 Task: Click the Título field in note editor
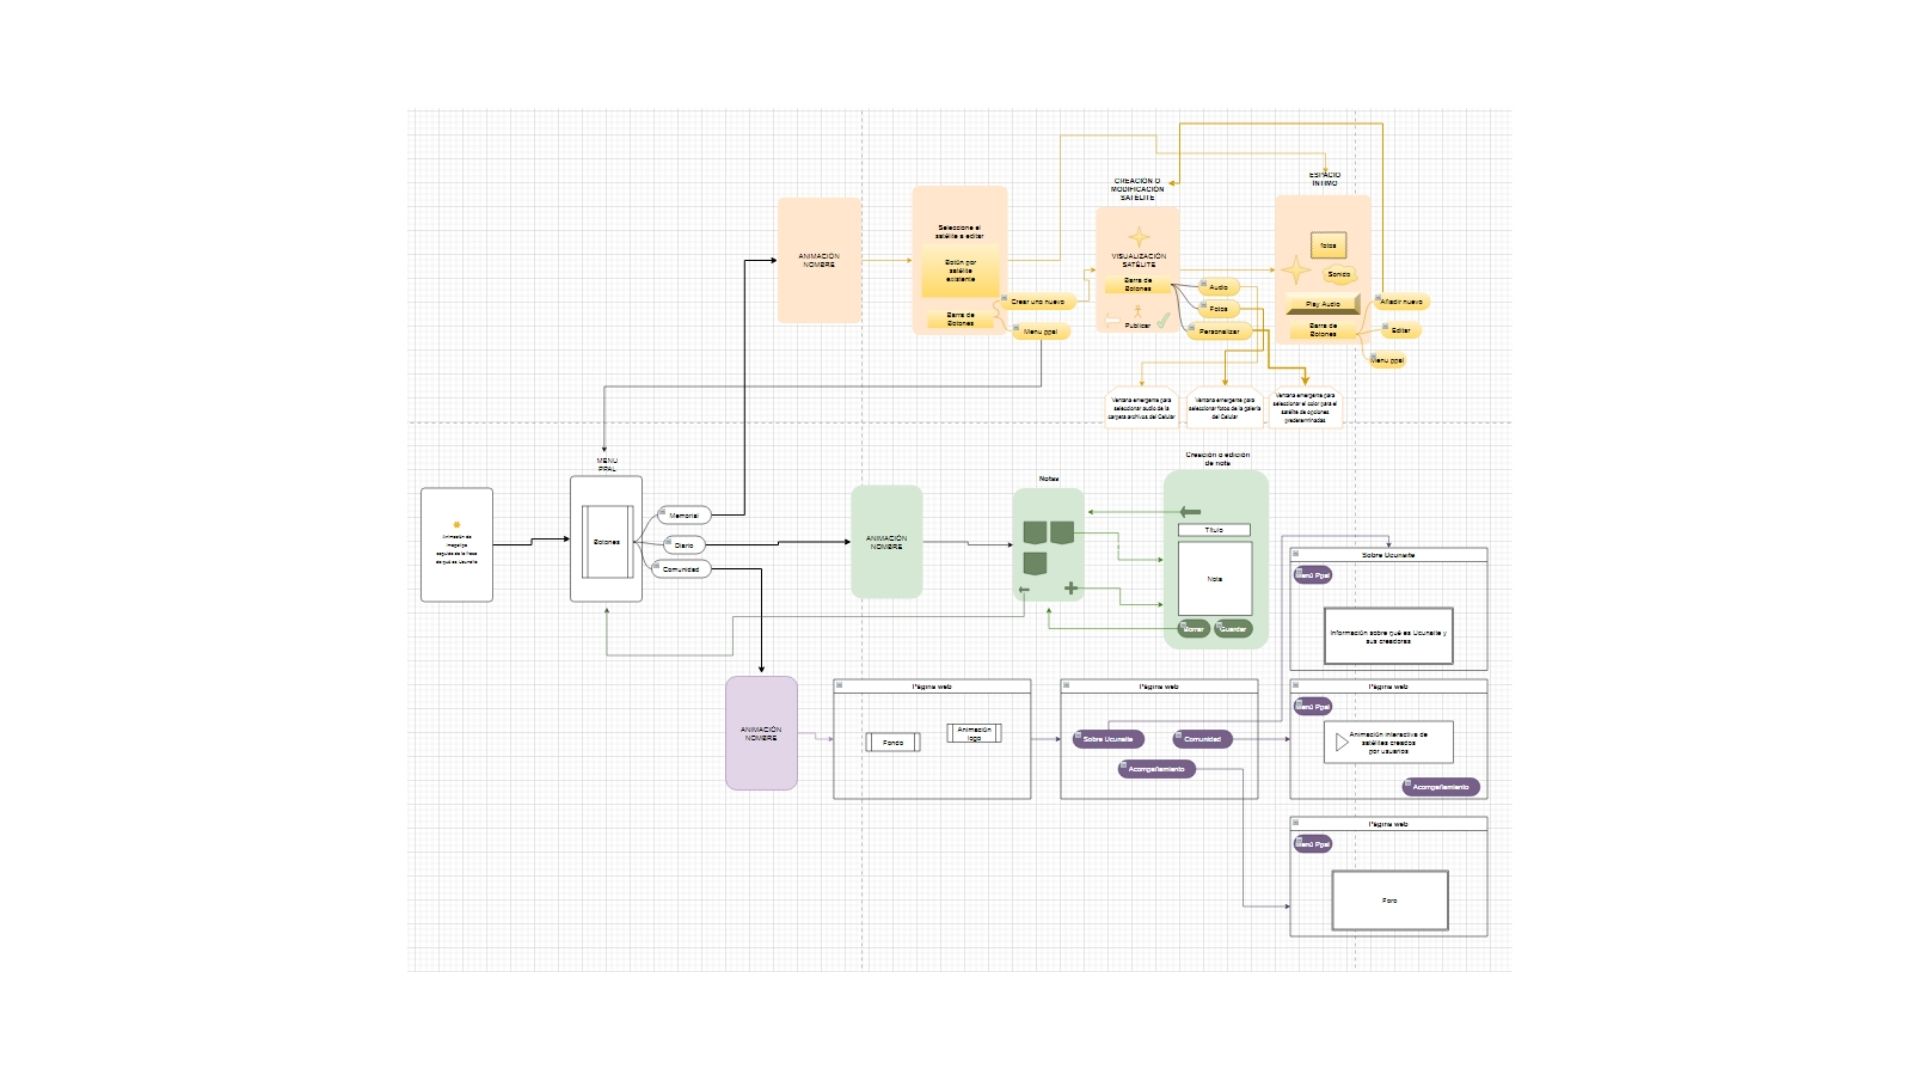pyautogui.click(x=1214, y=530)
